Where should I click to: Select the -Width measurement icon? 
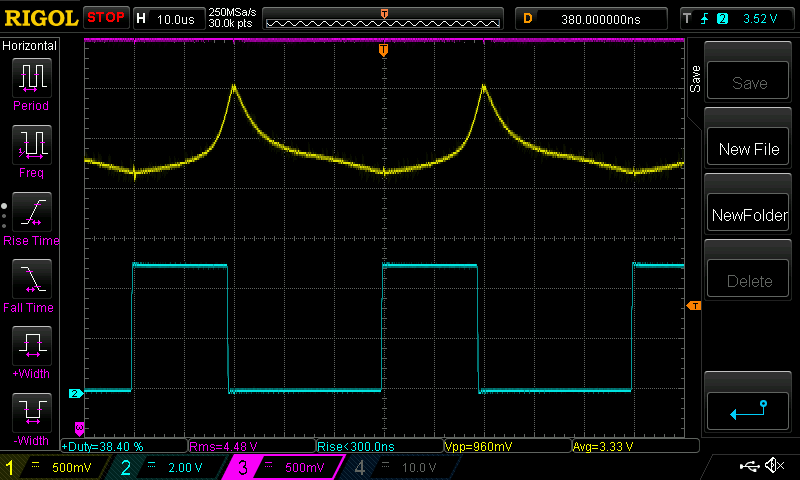[30, 414]
